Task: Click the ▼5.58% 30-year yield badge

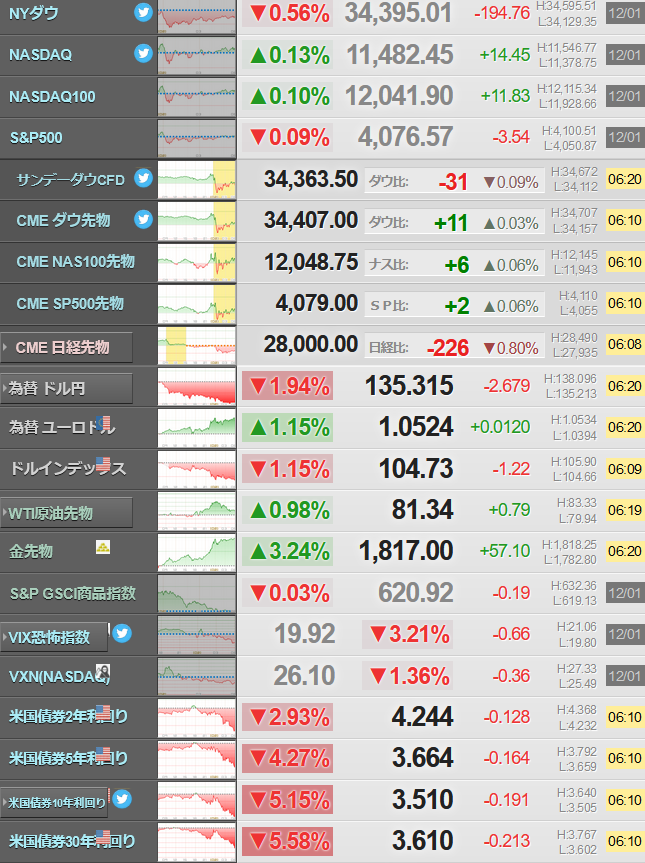Action: (x=287, y=840)
